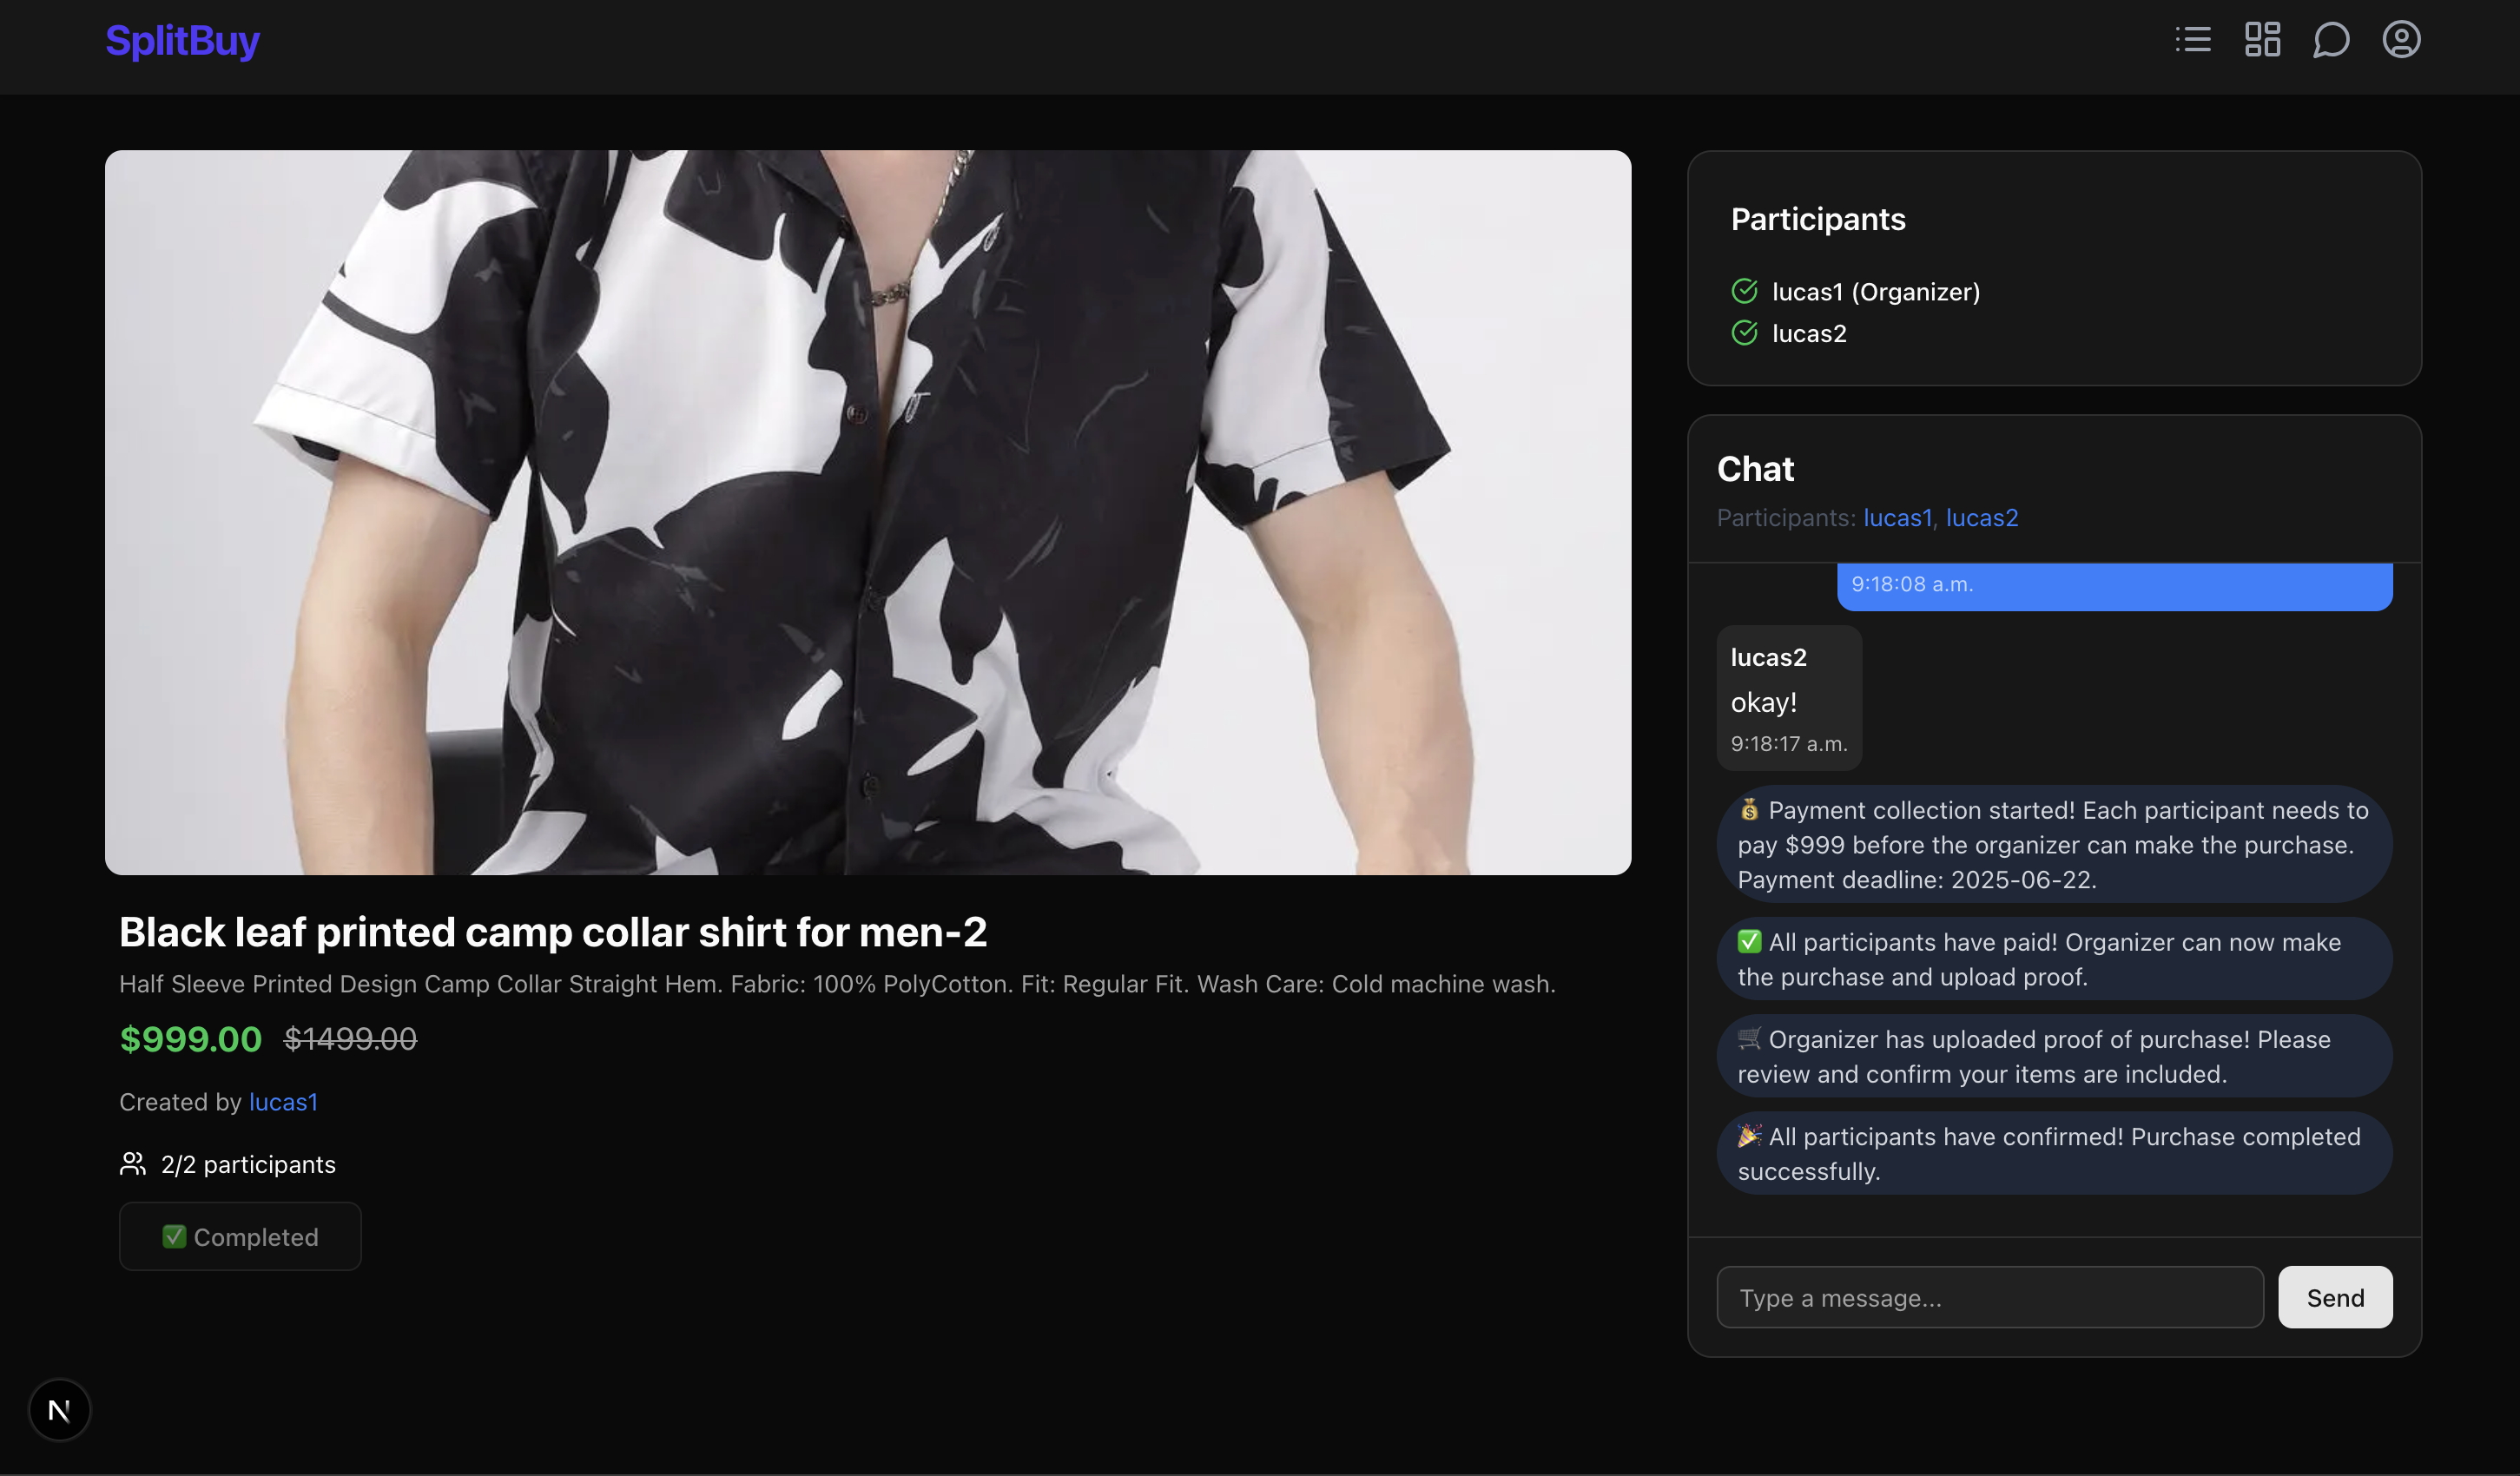Click lucas2 green check status icon

pyautogui.click(x=1744, y=333)
